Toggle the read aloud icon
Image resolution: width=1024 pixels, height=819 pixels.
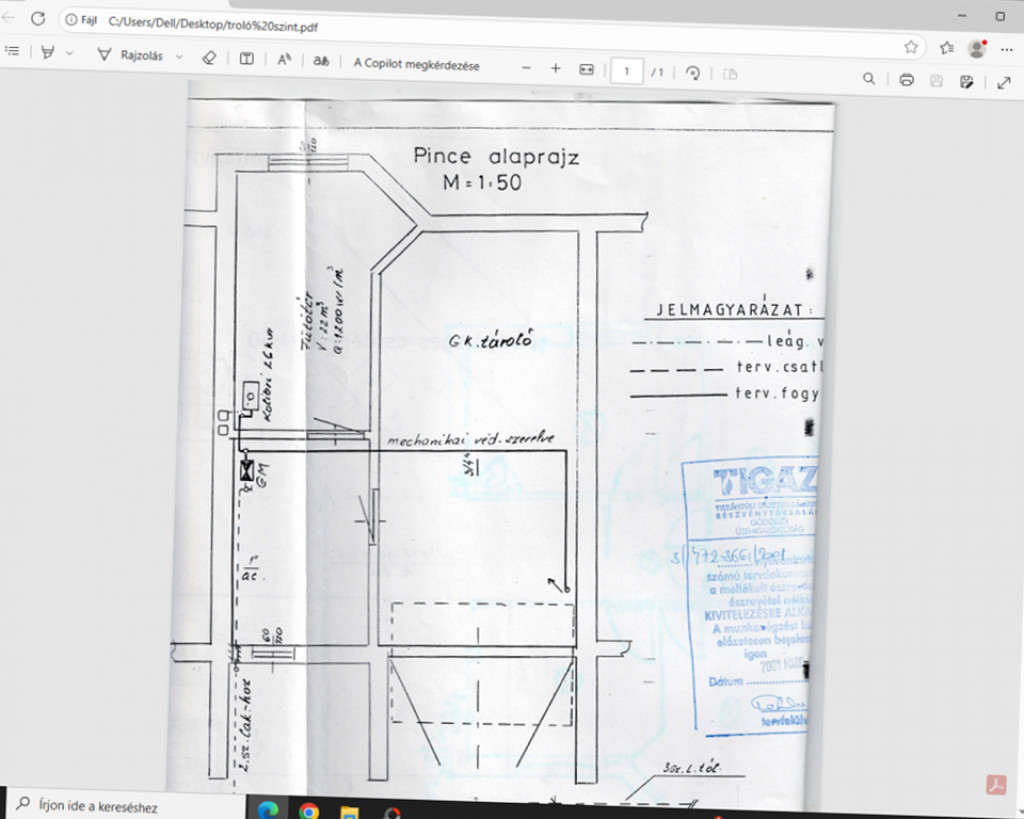pos(284,60)
